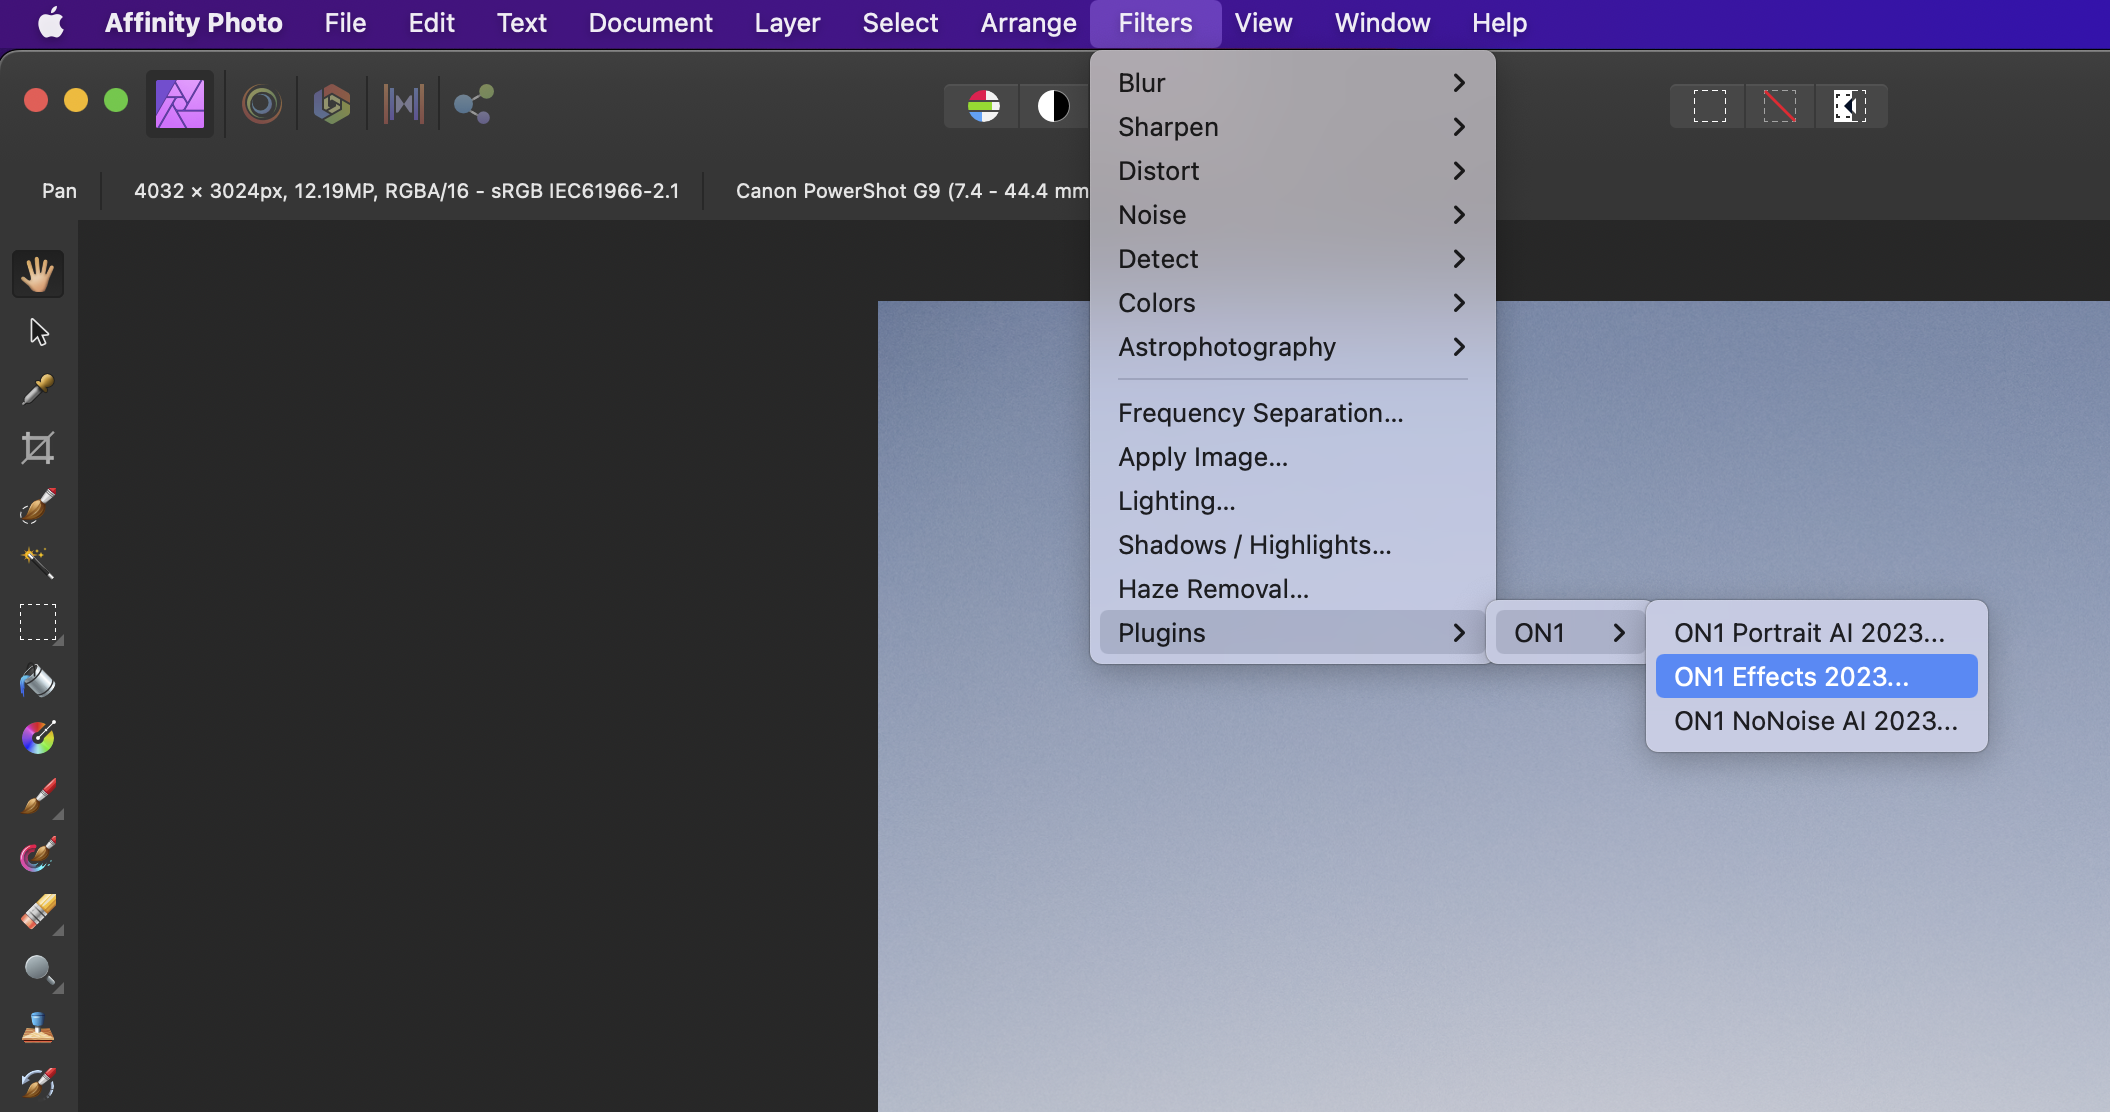The width and height of the screenshot is (2110, 1112).
Task: Select the Paint Brush tool
Action: coord(38,797)
